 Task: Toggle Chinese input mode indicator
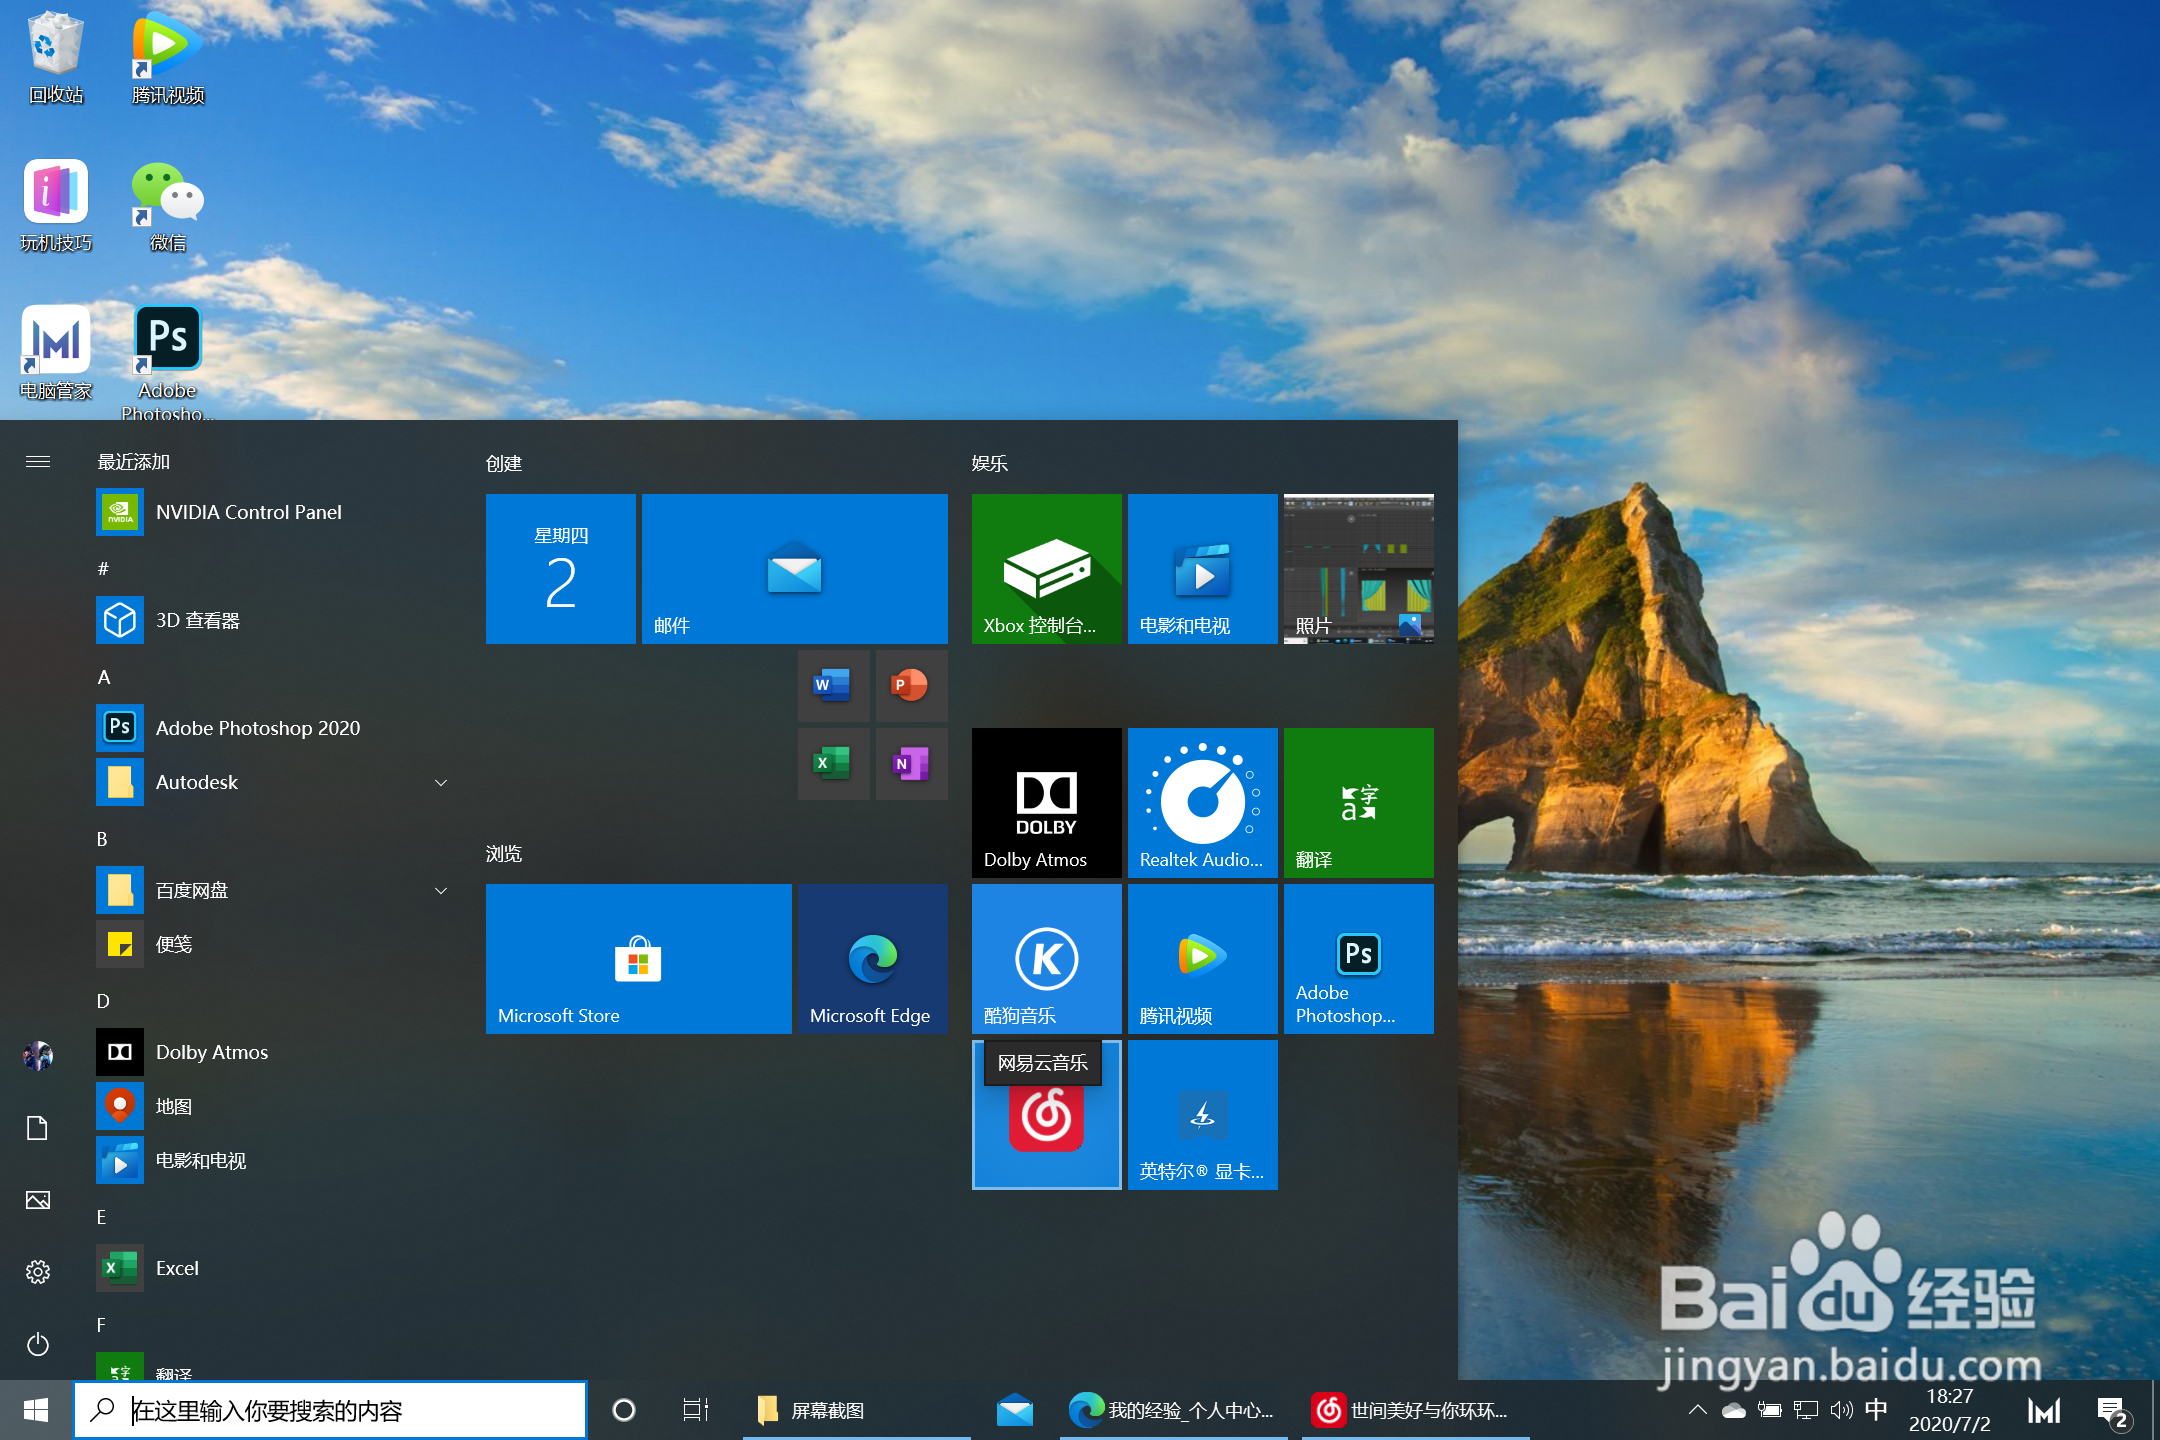point(1876,1410)
